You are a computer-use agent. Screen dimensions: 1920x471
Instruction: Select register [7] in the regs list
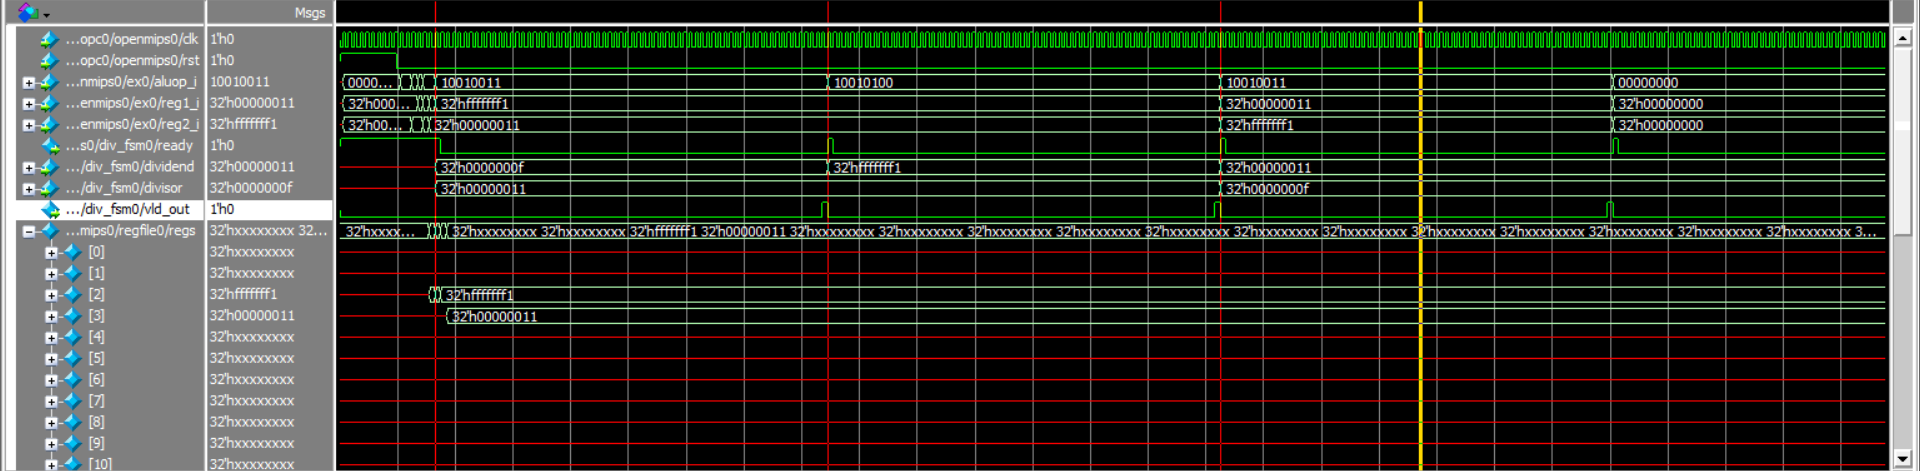point(96,400)
